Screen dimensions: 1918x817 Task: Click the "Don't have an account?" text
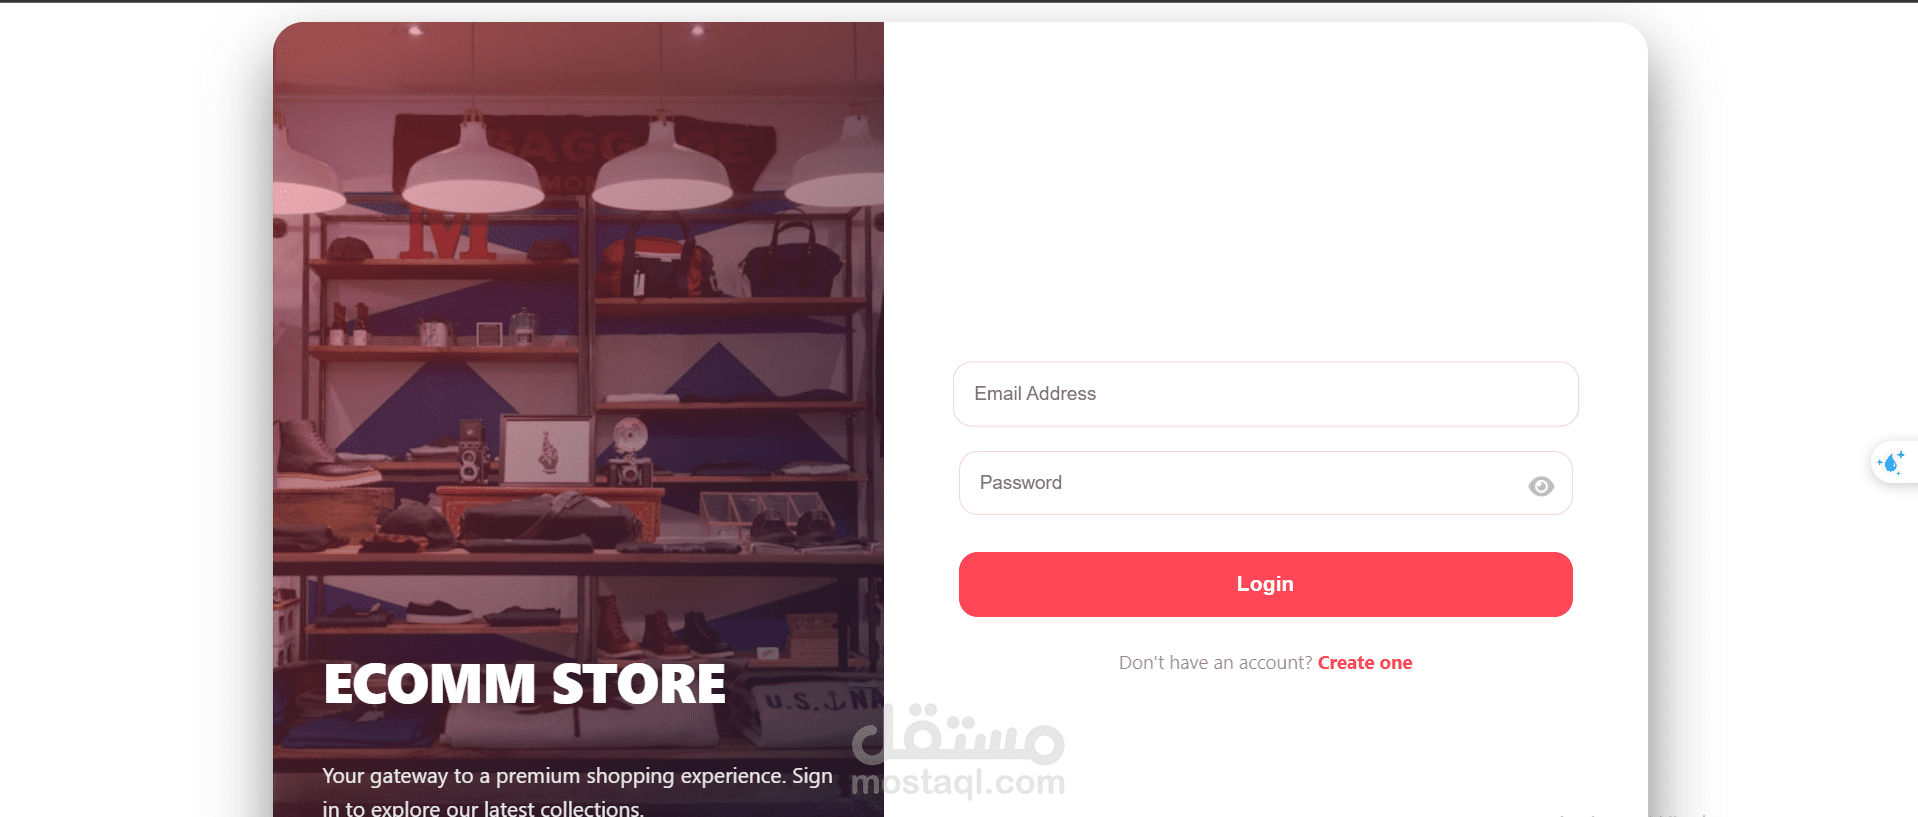click(x=1215, y=663)
